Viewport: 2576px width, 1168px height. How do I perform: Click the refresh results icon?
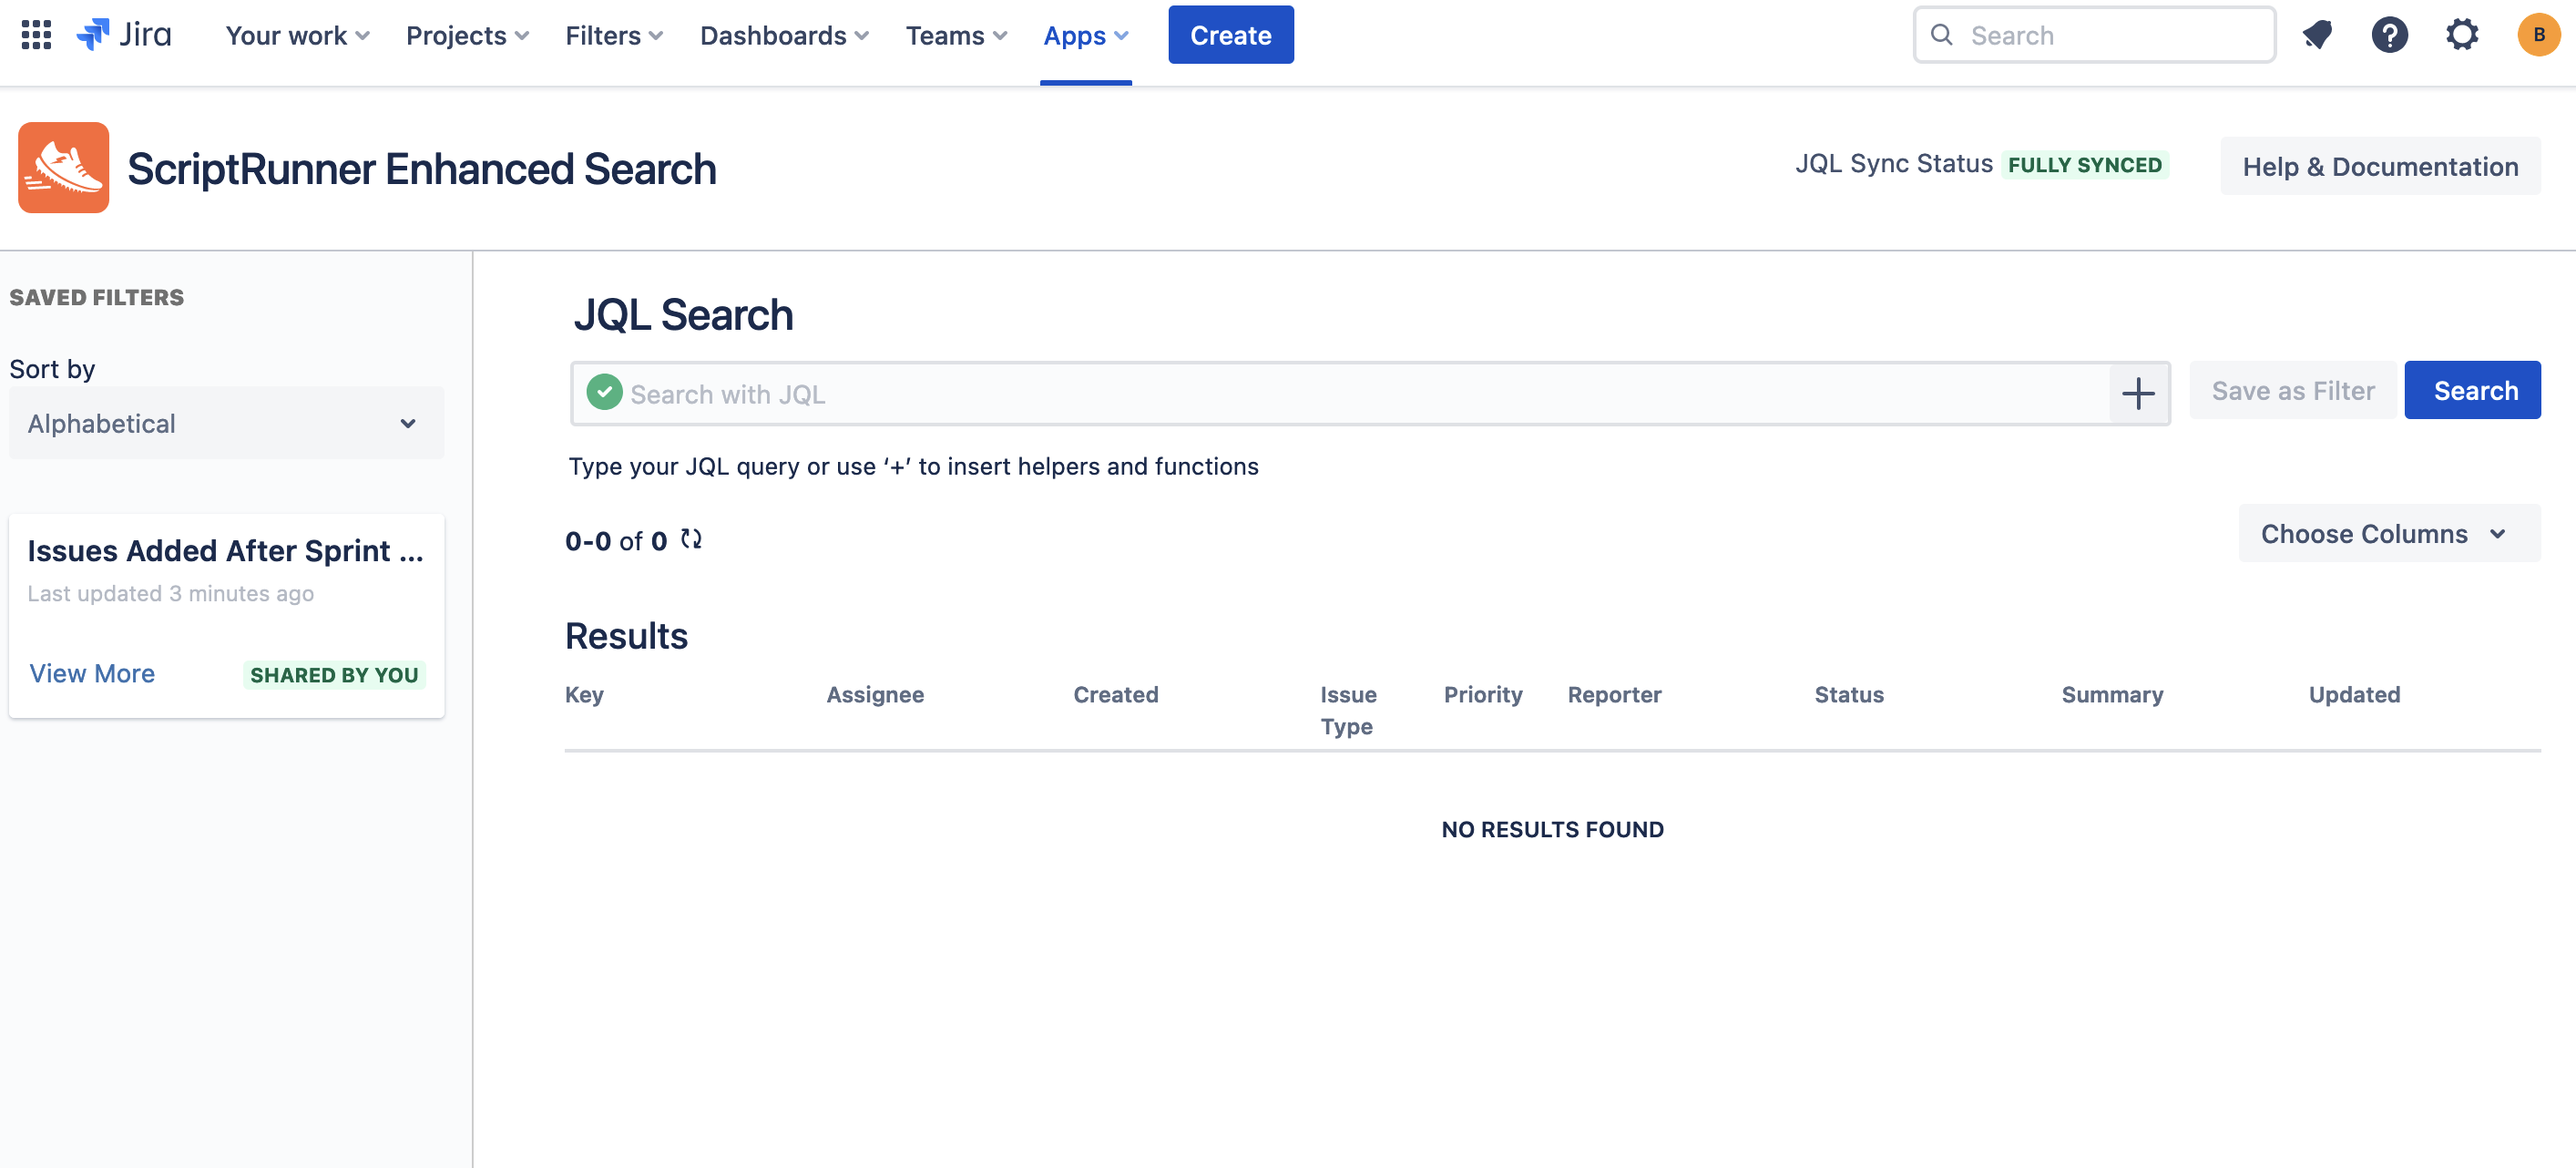click(x=691, y=540)
